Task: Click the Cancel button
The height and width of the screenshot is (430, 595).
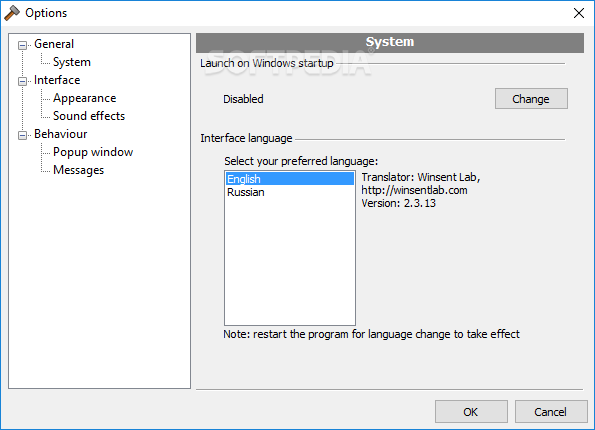Action: (551, 411)
